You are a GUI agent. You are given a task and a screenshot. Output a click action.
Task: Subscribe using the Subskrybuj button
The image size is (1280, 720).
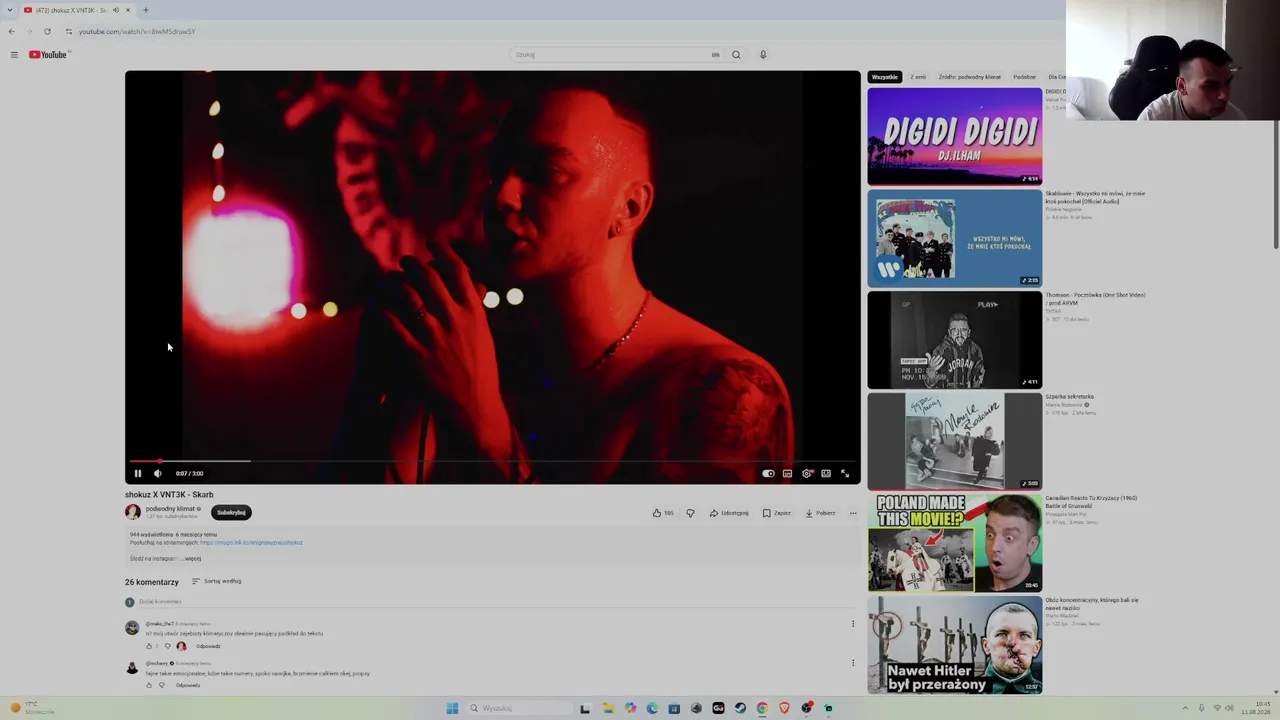231,512
